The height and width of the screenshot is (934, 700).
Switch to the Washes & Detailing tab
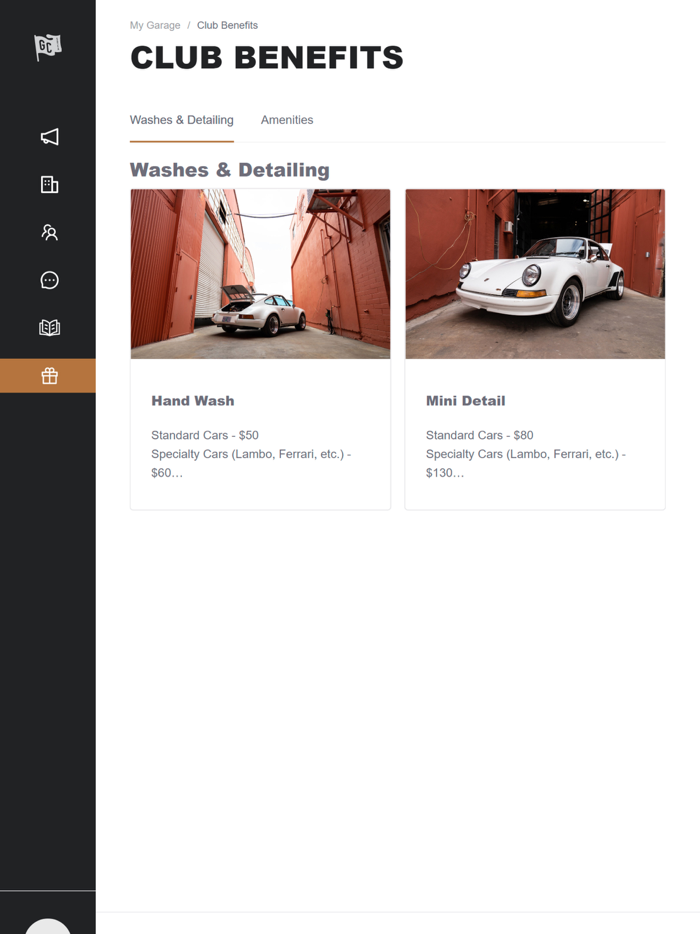tap(182, 120)
